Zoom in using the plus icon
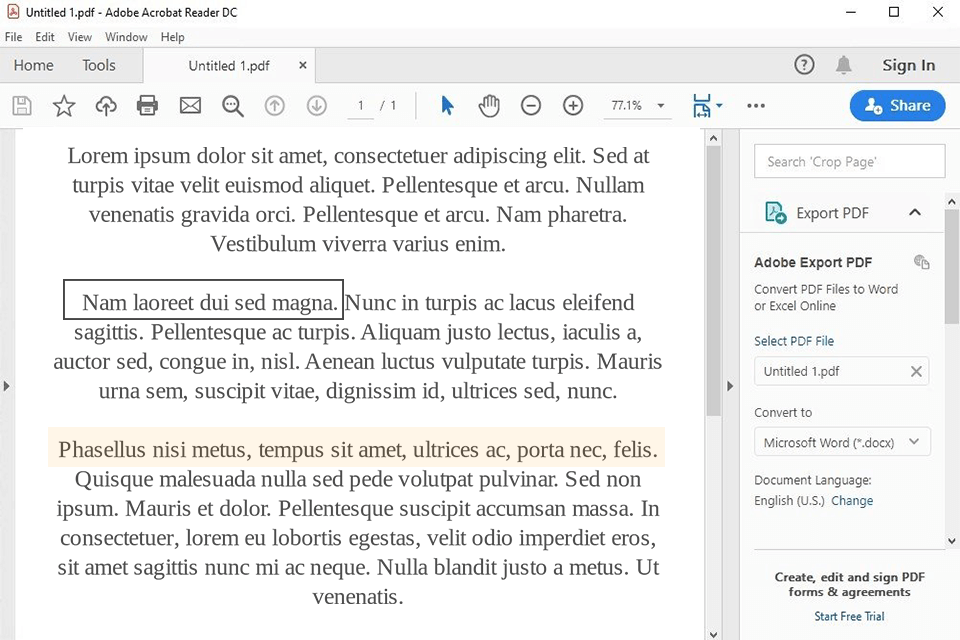Viewport: 960px width, 640px height. 573,105
